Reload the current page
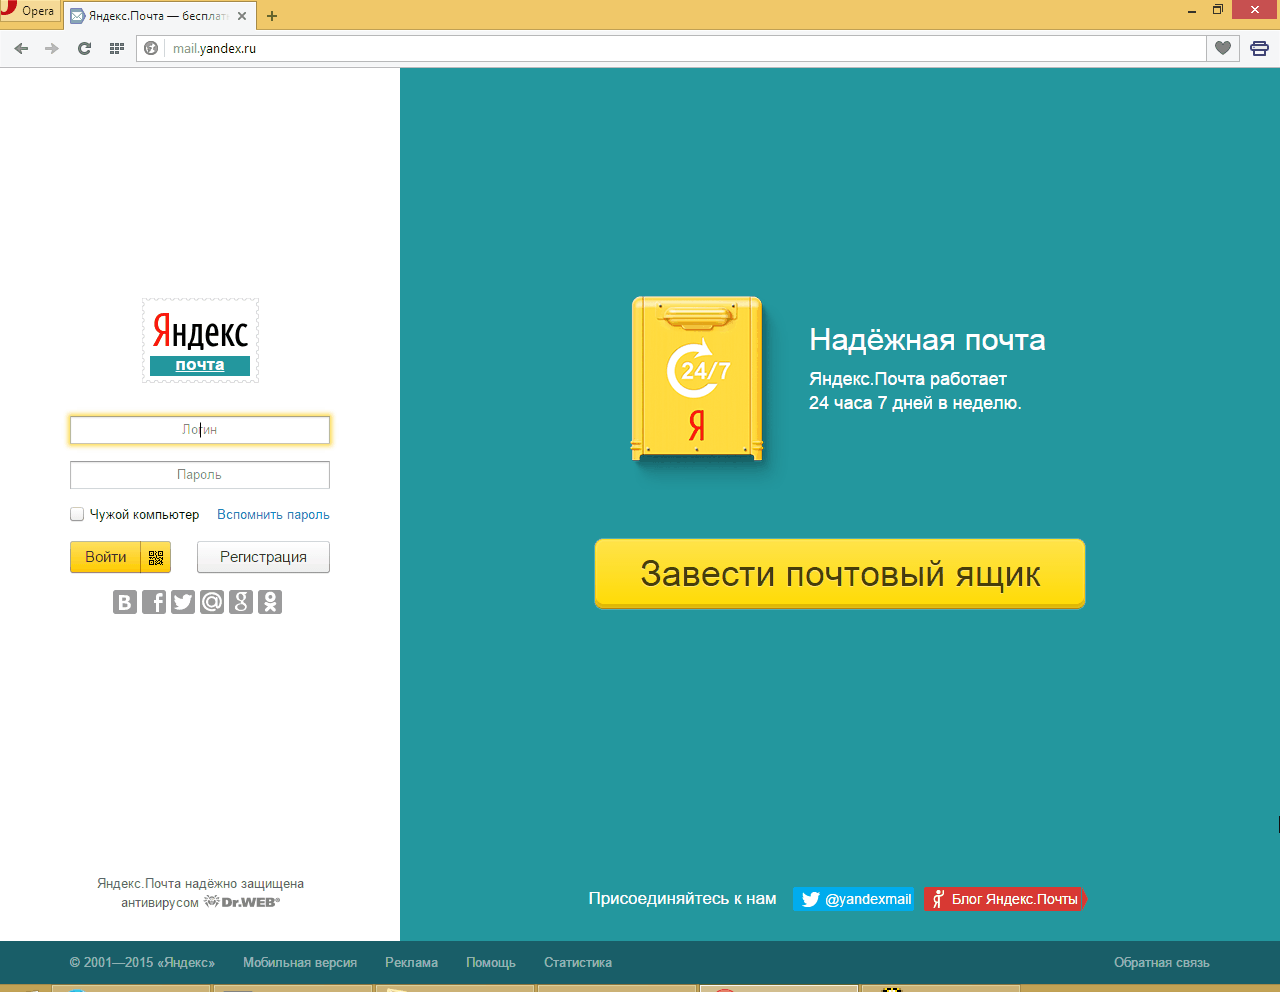 point(84,48)
